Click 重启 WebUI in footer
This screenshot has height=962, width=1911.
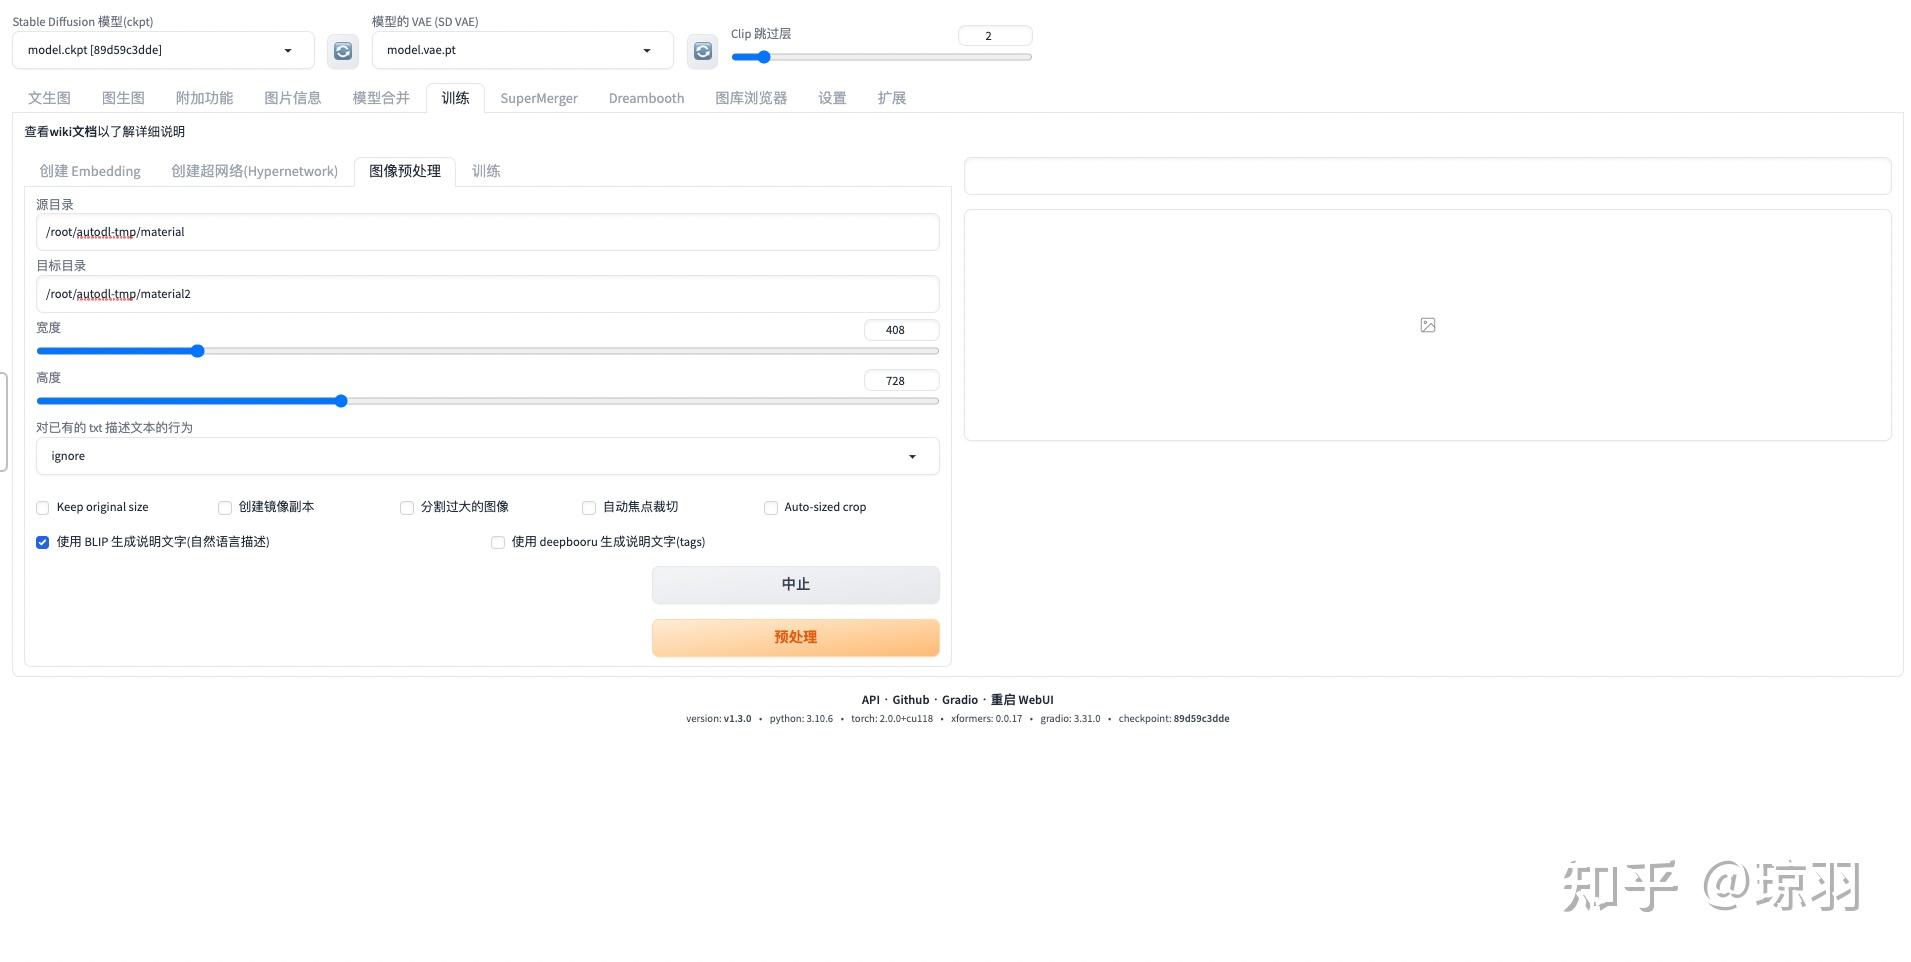pos(1022,700)
